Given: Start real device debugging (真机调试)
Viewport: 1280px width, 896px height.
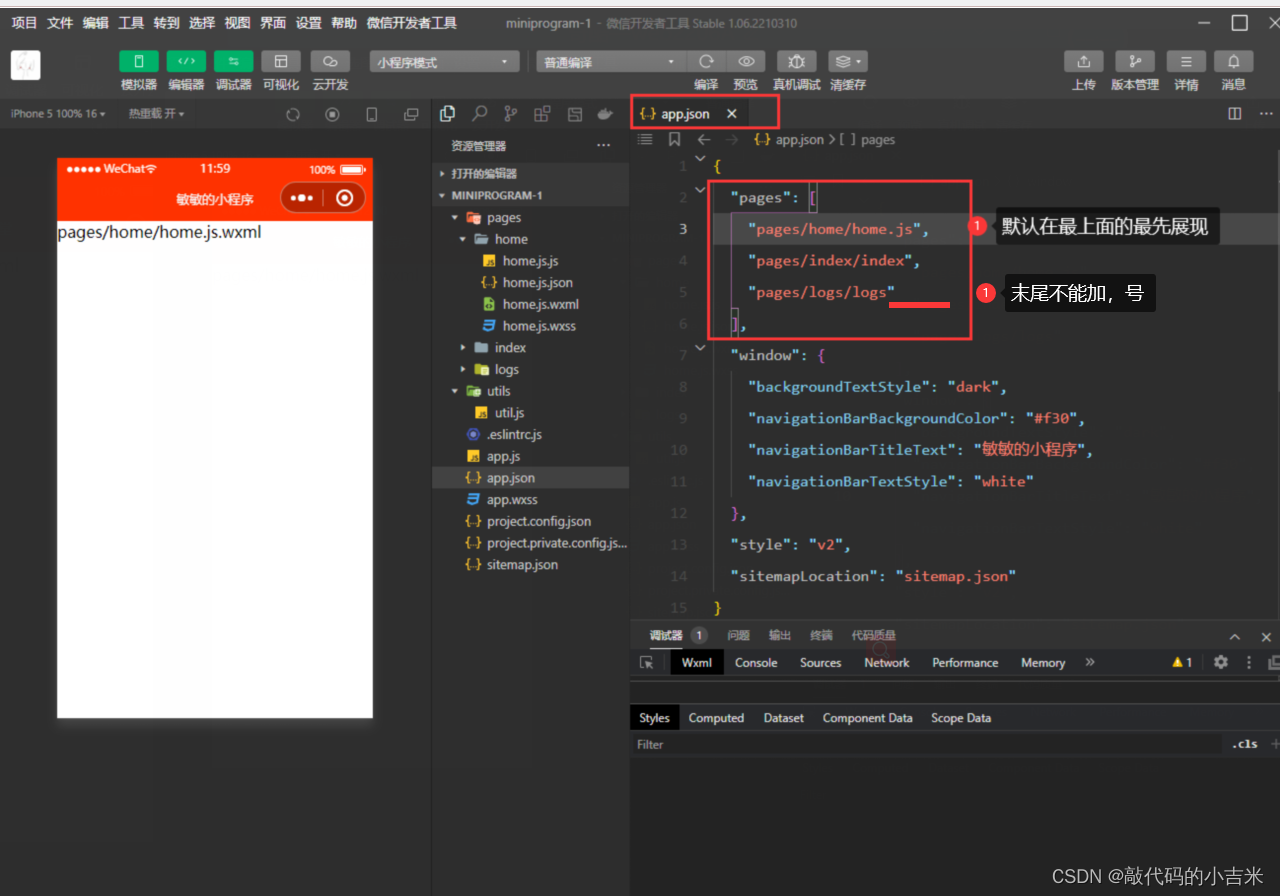Looking at the screenshot, I should (x=797, y=62).
